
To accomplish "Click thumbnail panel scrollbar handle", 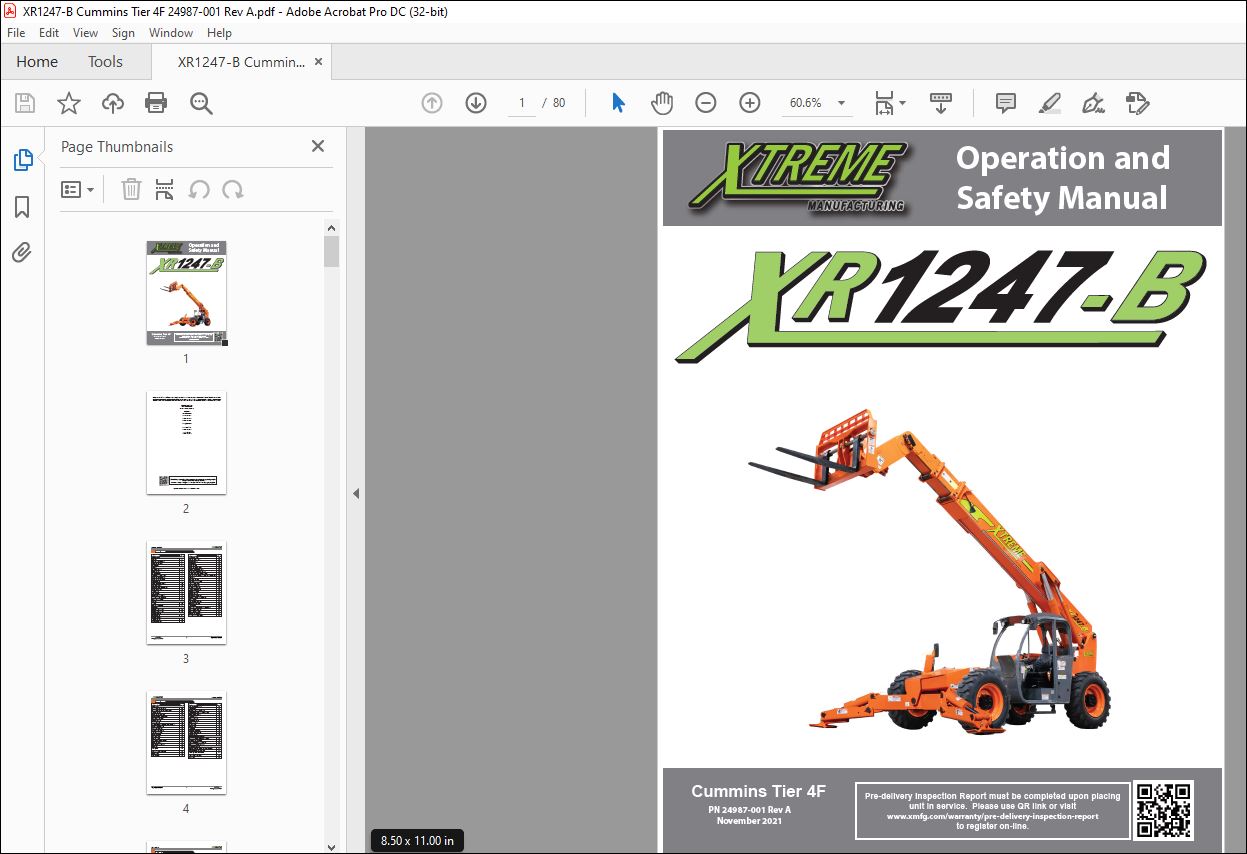I will (x=331, y=251).
